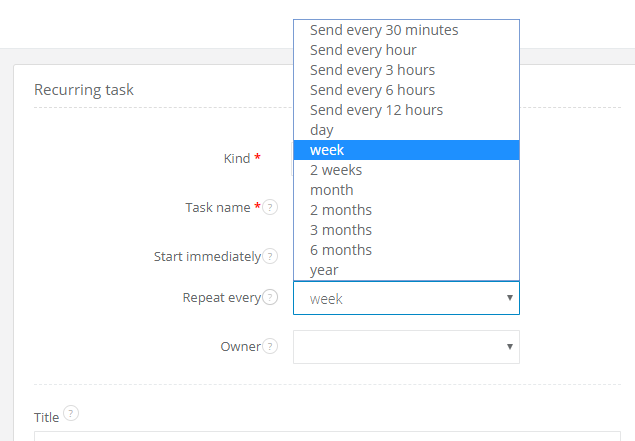Pick 'Send every 3 hours' option
Viewport: 635px width, 441px height.
[372, 70]
